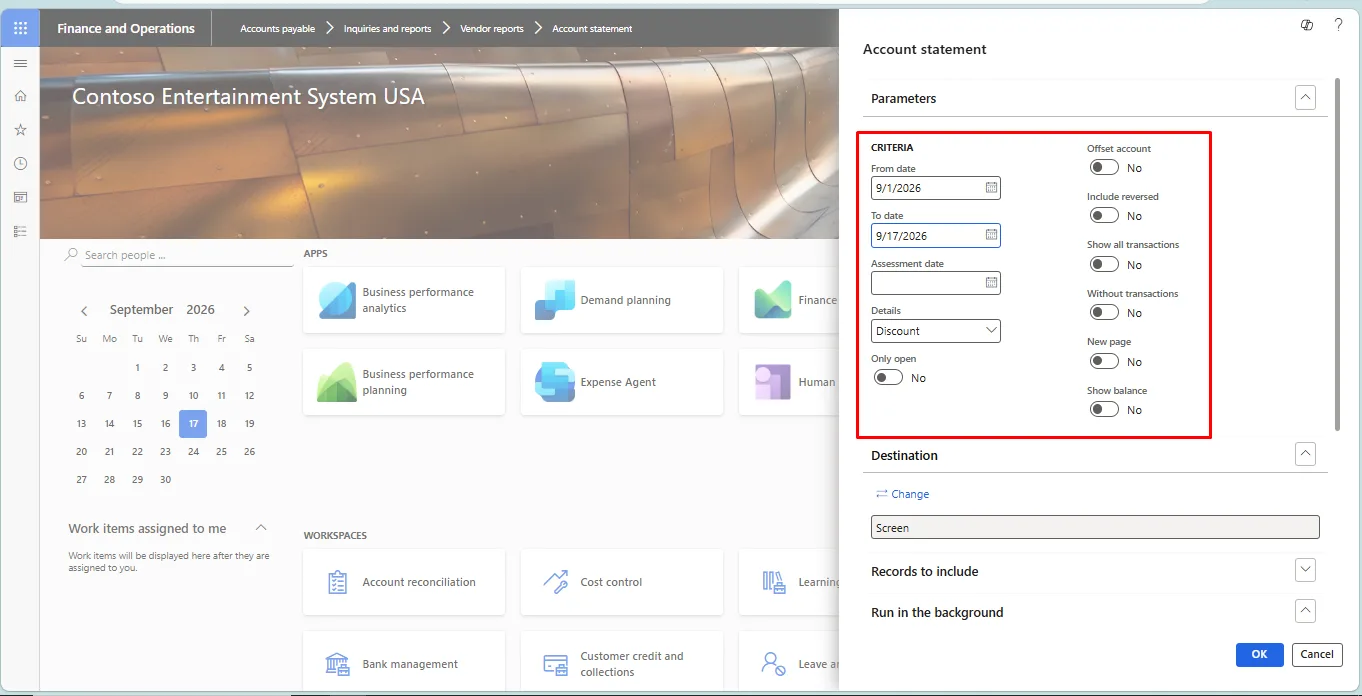Viewport: 1362px width, 696px height.
Task: Click Account statement breadcrumb
Action: tap(592, 29)
